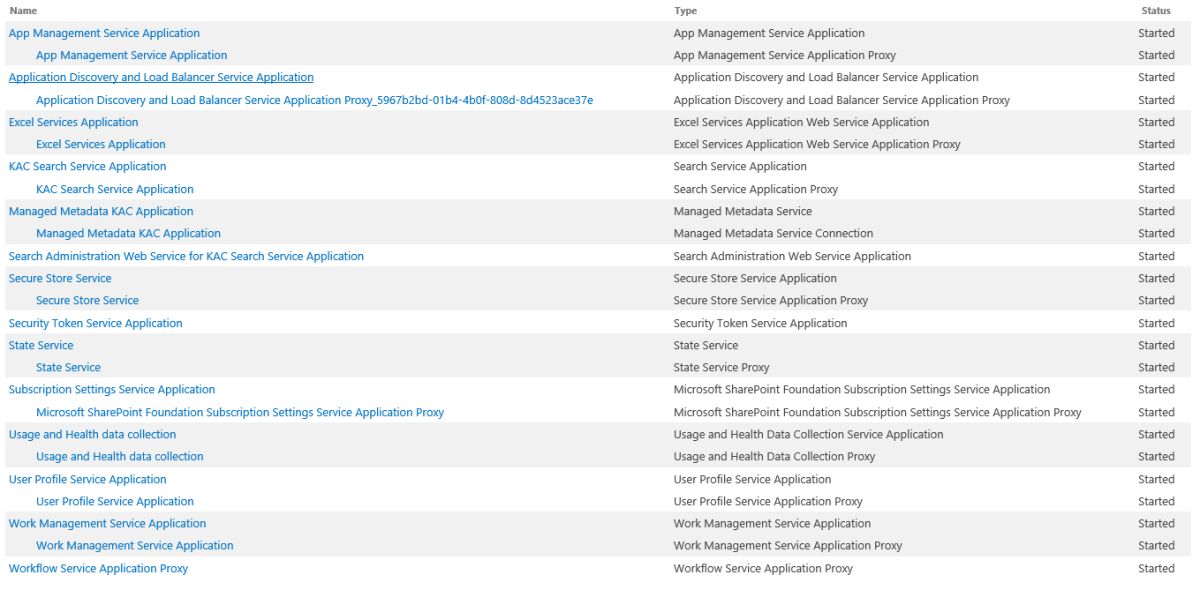Open App Management link in the Proxy-type row
Screen dimensions: 1200x590
[x=131, y=55]
